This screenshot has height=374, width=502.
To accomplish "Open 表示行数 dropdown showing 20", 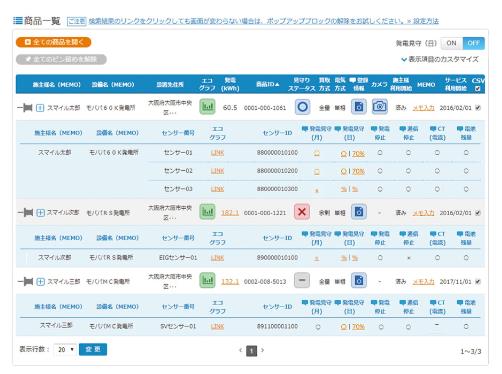I will click(65, 350).
